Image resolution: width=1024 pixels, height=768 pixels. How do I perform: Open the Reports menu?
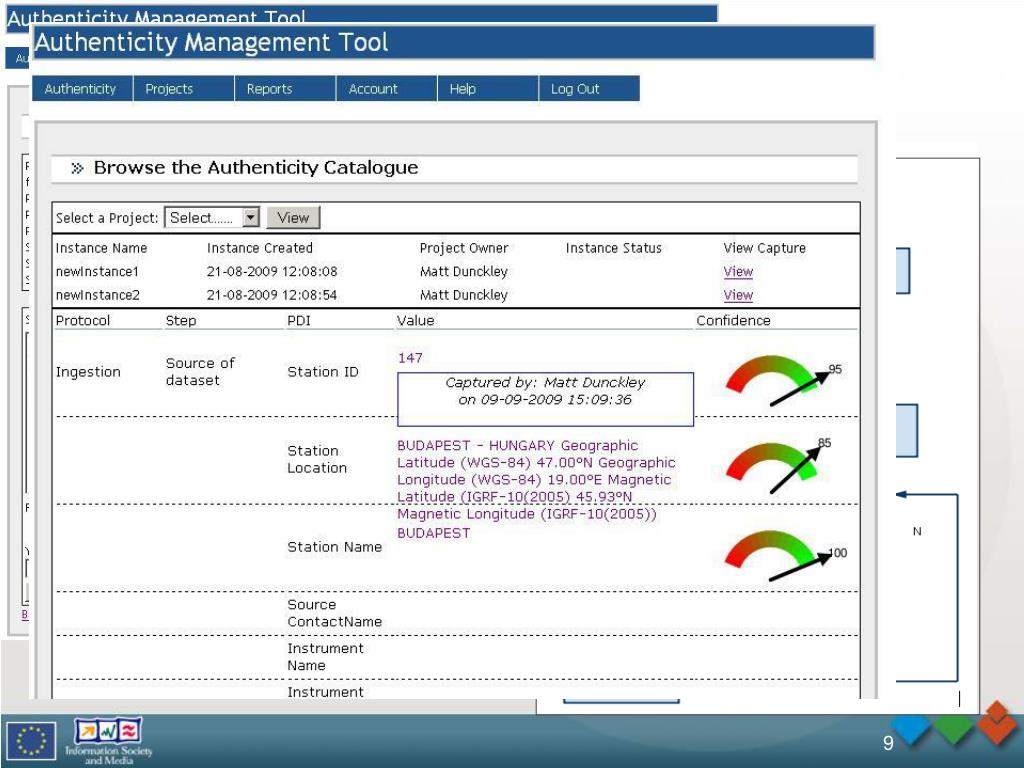[x=285, y=89]
